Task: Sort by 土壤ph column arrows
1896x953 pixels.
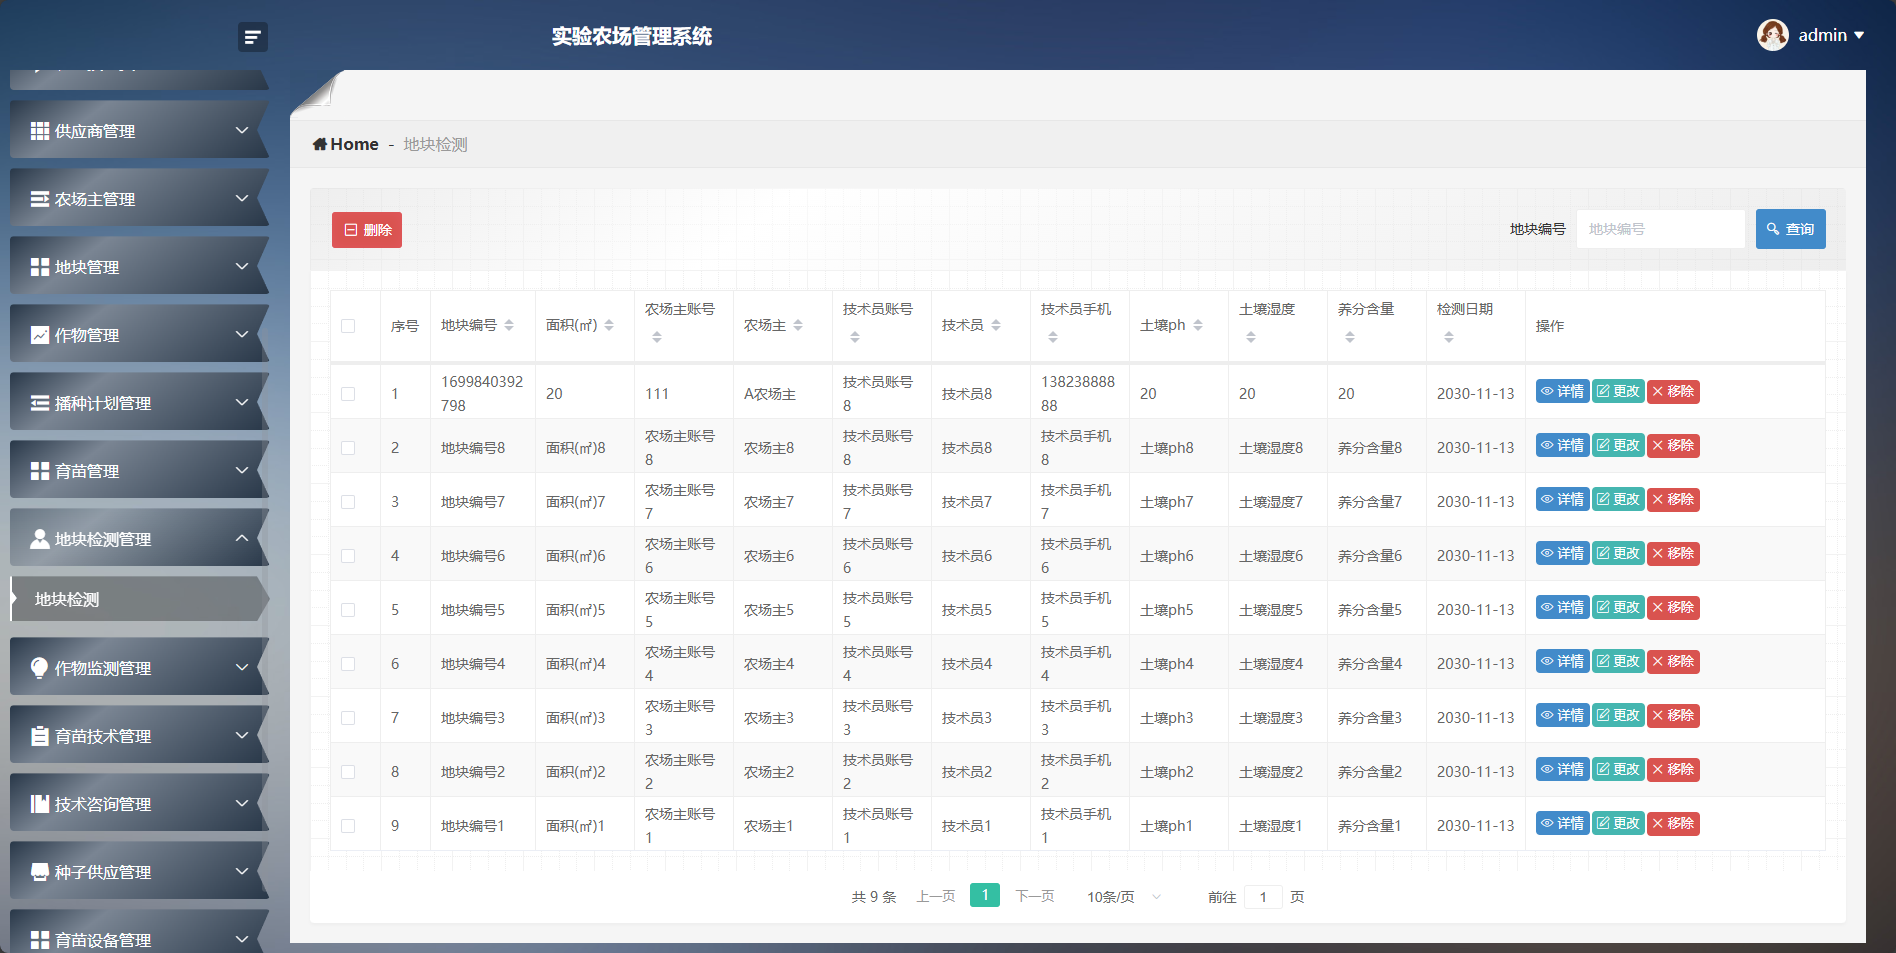Action: point(1198,325)
